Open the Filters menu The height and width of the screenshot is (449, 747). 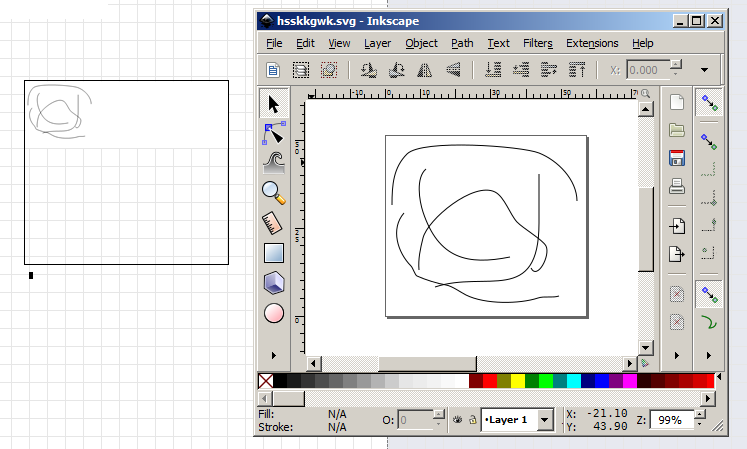[x=537, y=43]
